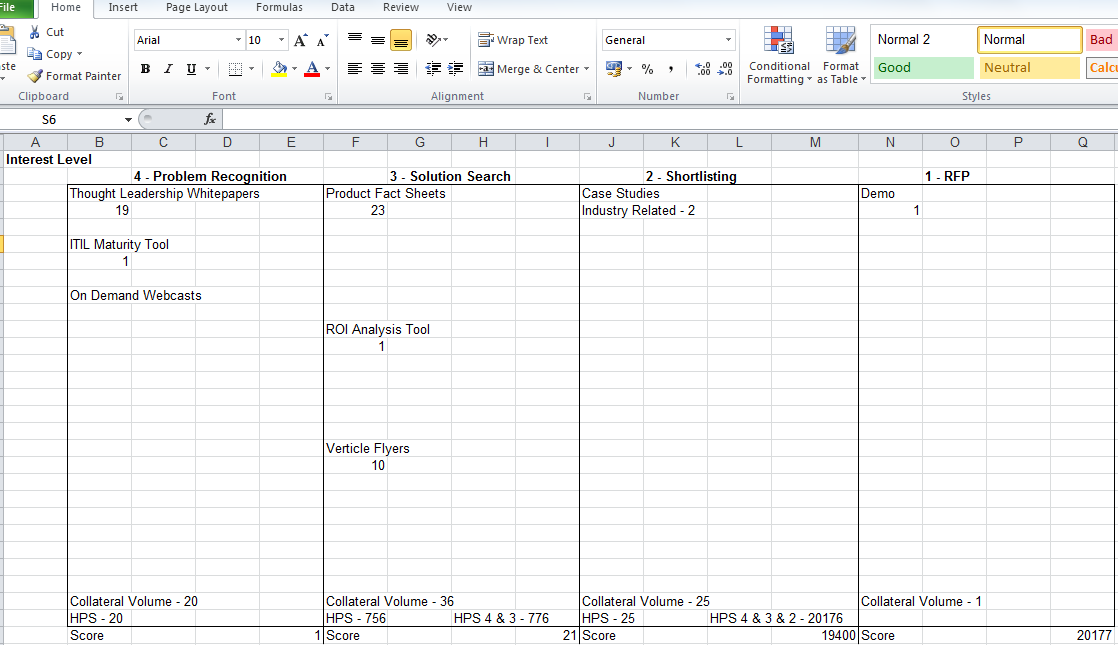Expand font color dropdown arrow
The width and height of the screenshot is (1118, 645).
pyautogui.click(x=327, y=69)
